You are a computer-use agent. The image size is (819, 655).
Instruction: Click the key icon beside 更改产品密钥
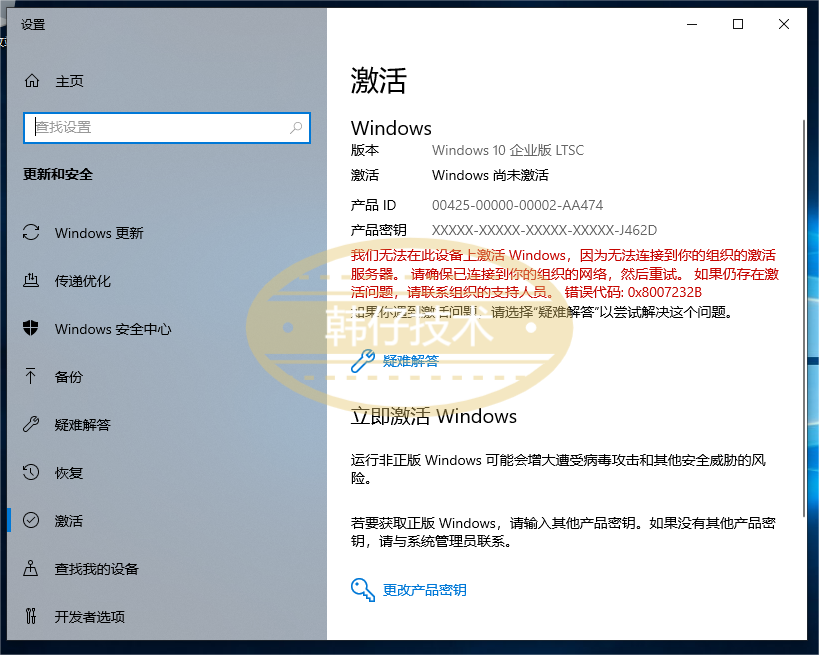tap(362, 590)
